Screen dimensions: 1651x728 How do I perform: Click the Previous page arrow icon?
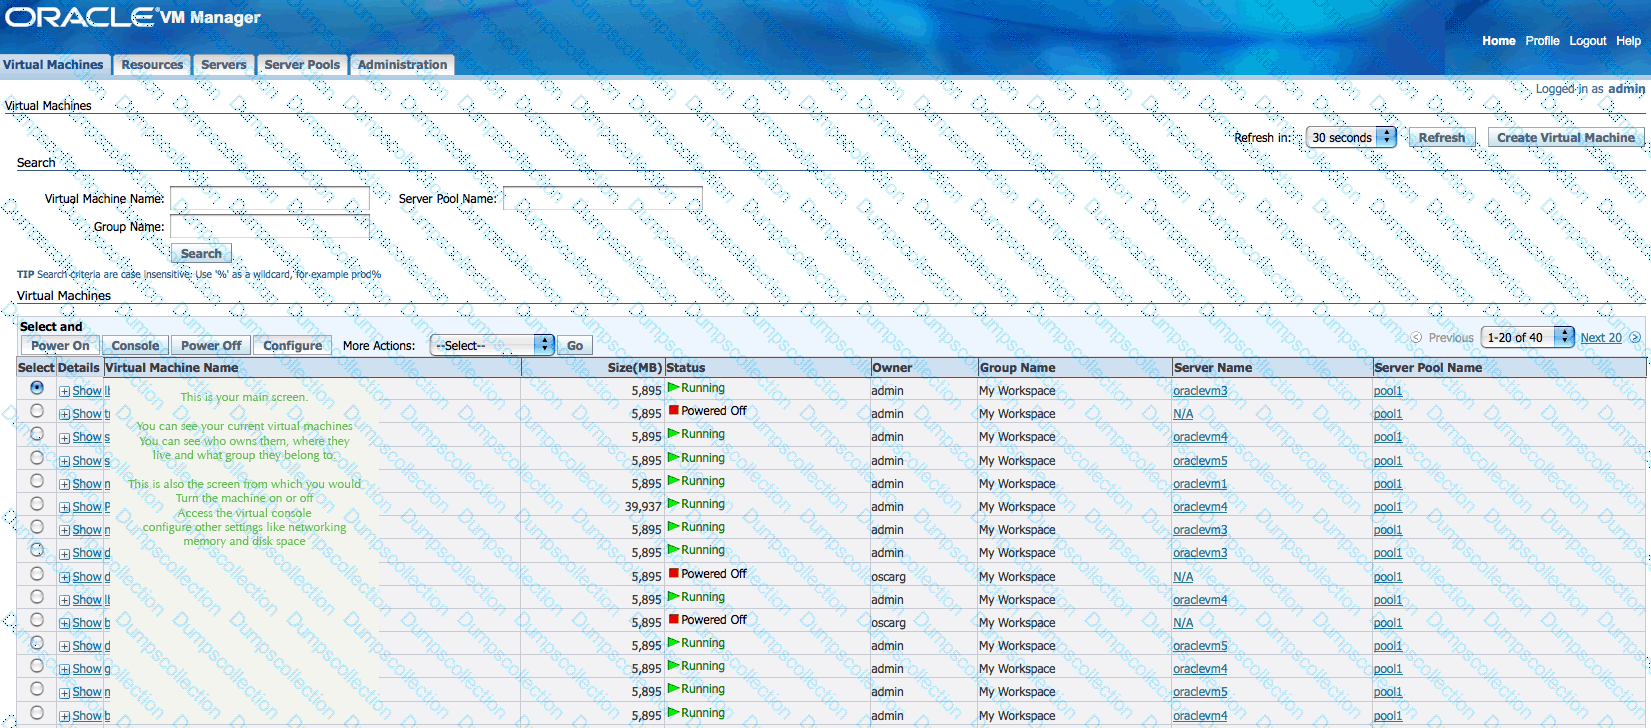pyautogui.click(x=1416, y=338)
